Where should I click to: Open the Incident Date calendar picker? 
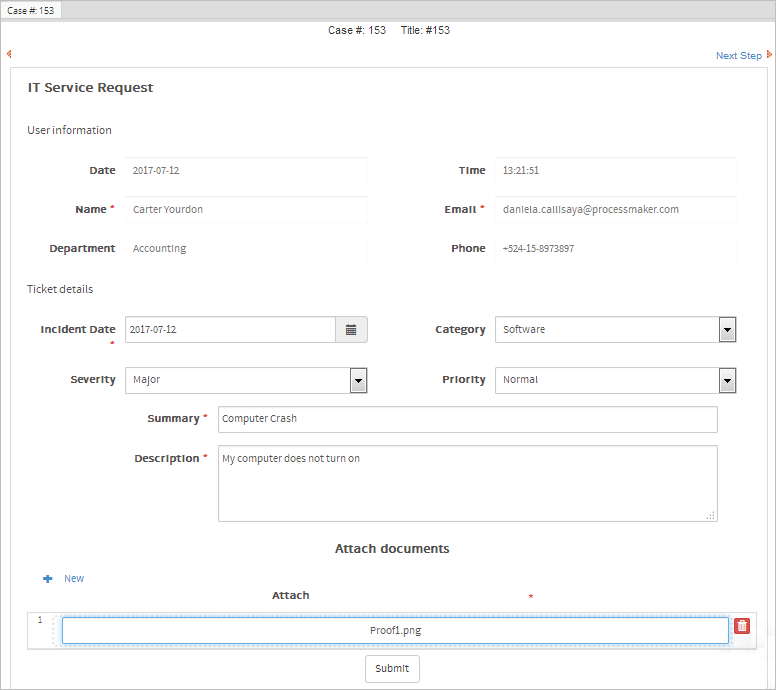click(351, 330)
